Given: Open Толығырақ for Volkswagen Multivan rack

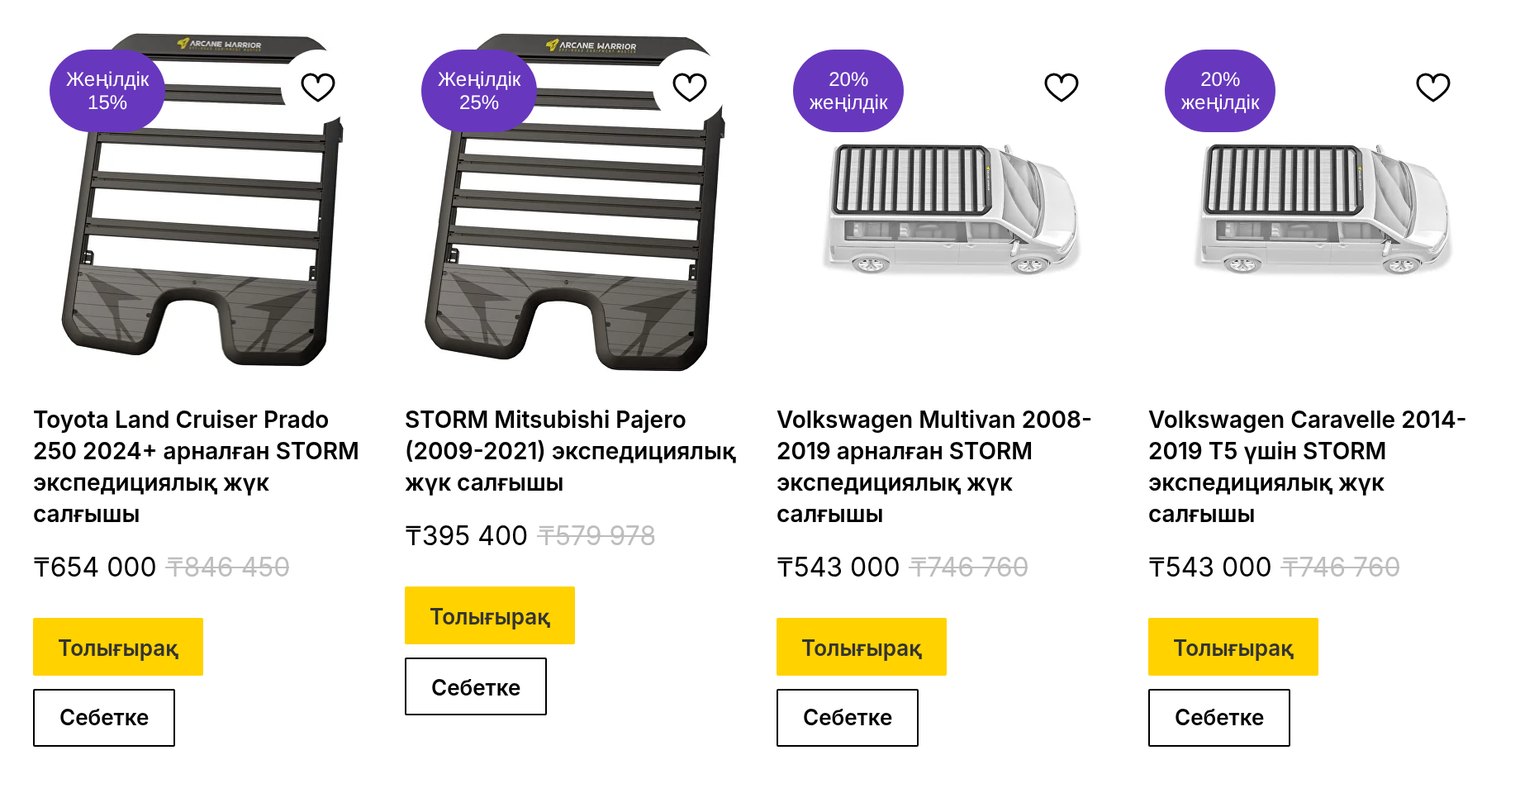Looking at the screenshot, I should (x=861, y=647).
